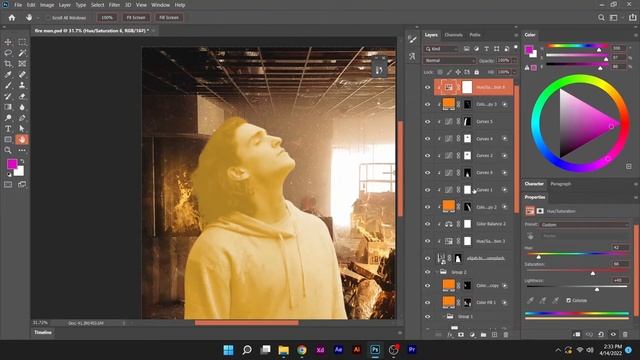Hide the Curves 1 layer

[x=427, y=190]
